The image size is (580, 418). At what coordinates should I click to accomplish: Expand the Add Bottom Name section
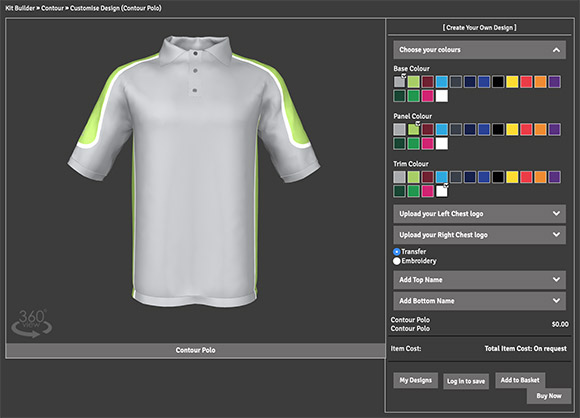tap(479, 301)
